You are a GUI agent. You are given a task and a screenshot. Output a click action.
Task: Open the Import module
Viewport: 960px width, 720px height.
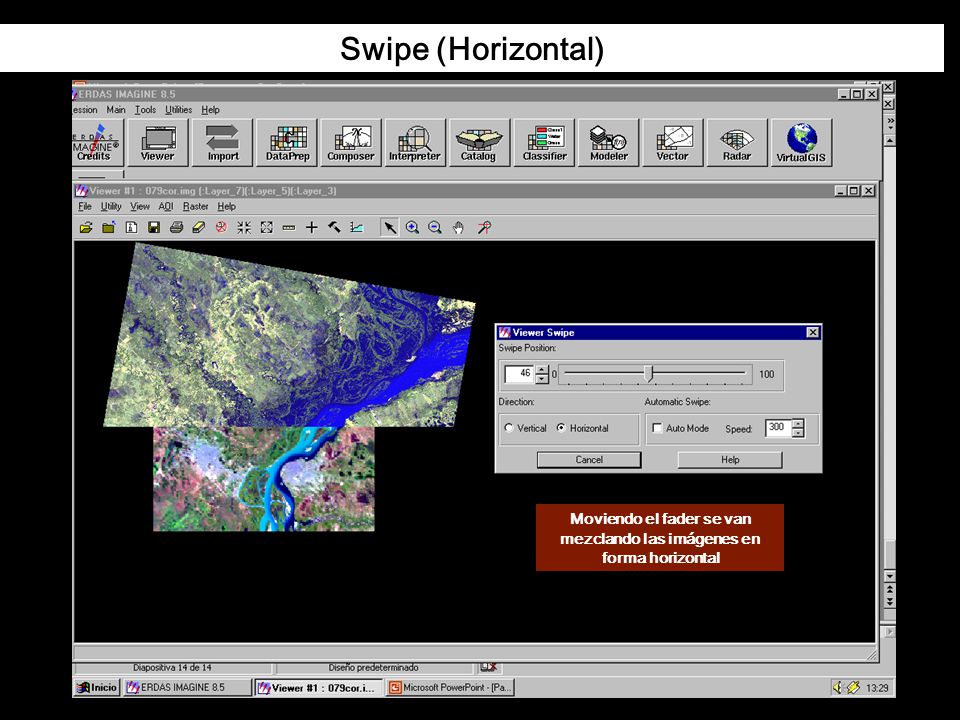(x=222, y=143)
